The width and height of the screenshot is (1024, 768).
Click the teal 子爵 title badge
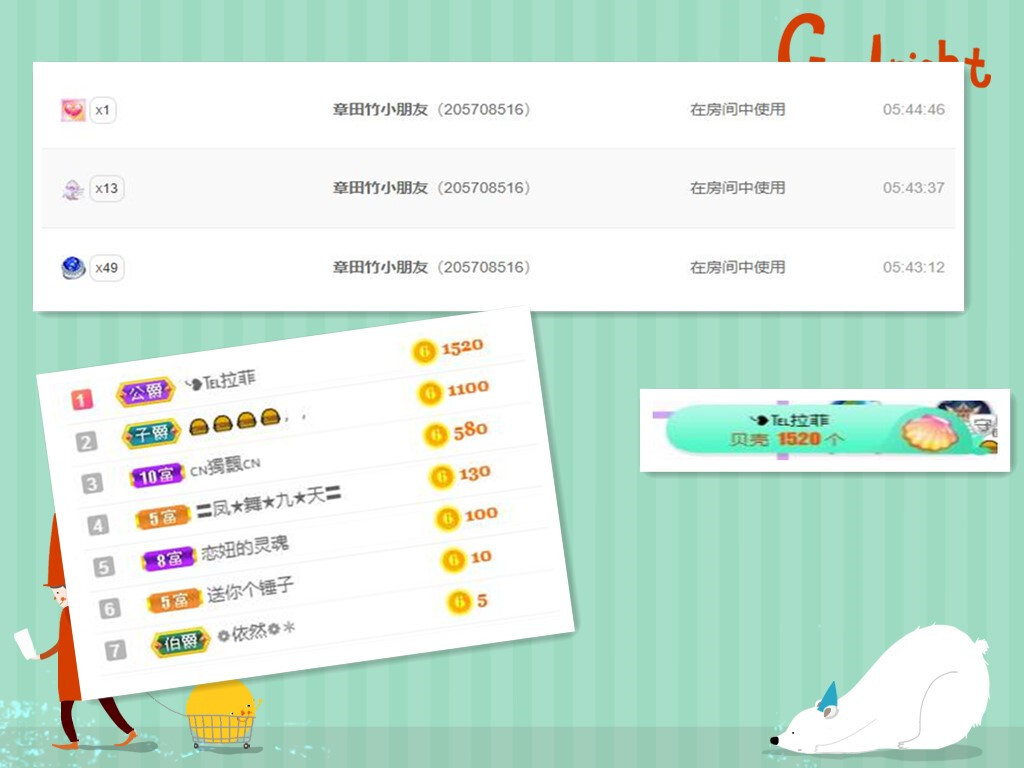pyautogui.click(x=152, y=433)
